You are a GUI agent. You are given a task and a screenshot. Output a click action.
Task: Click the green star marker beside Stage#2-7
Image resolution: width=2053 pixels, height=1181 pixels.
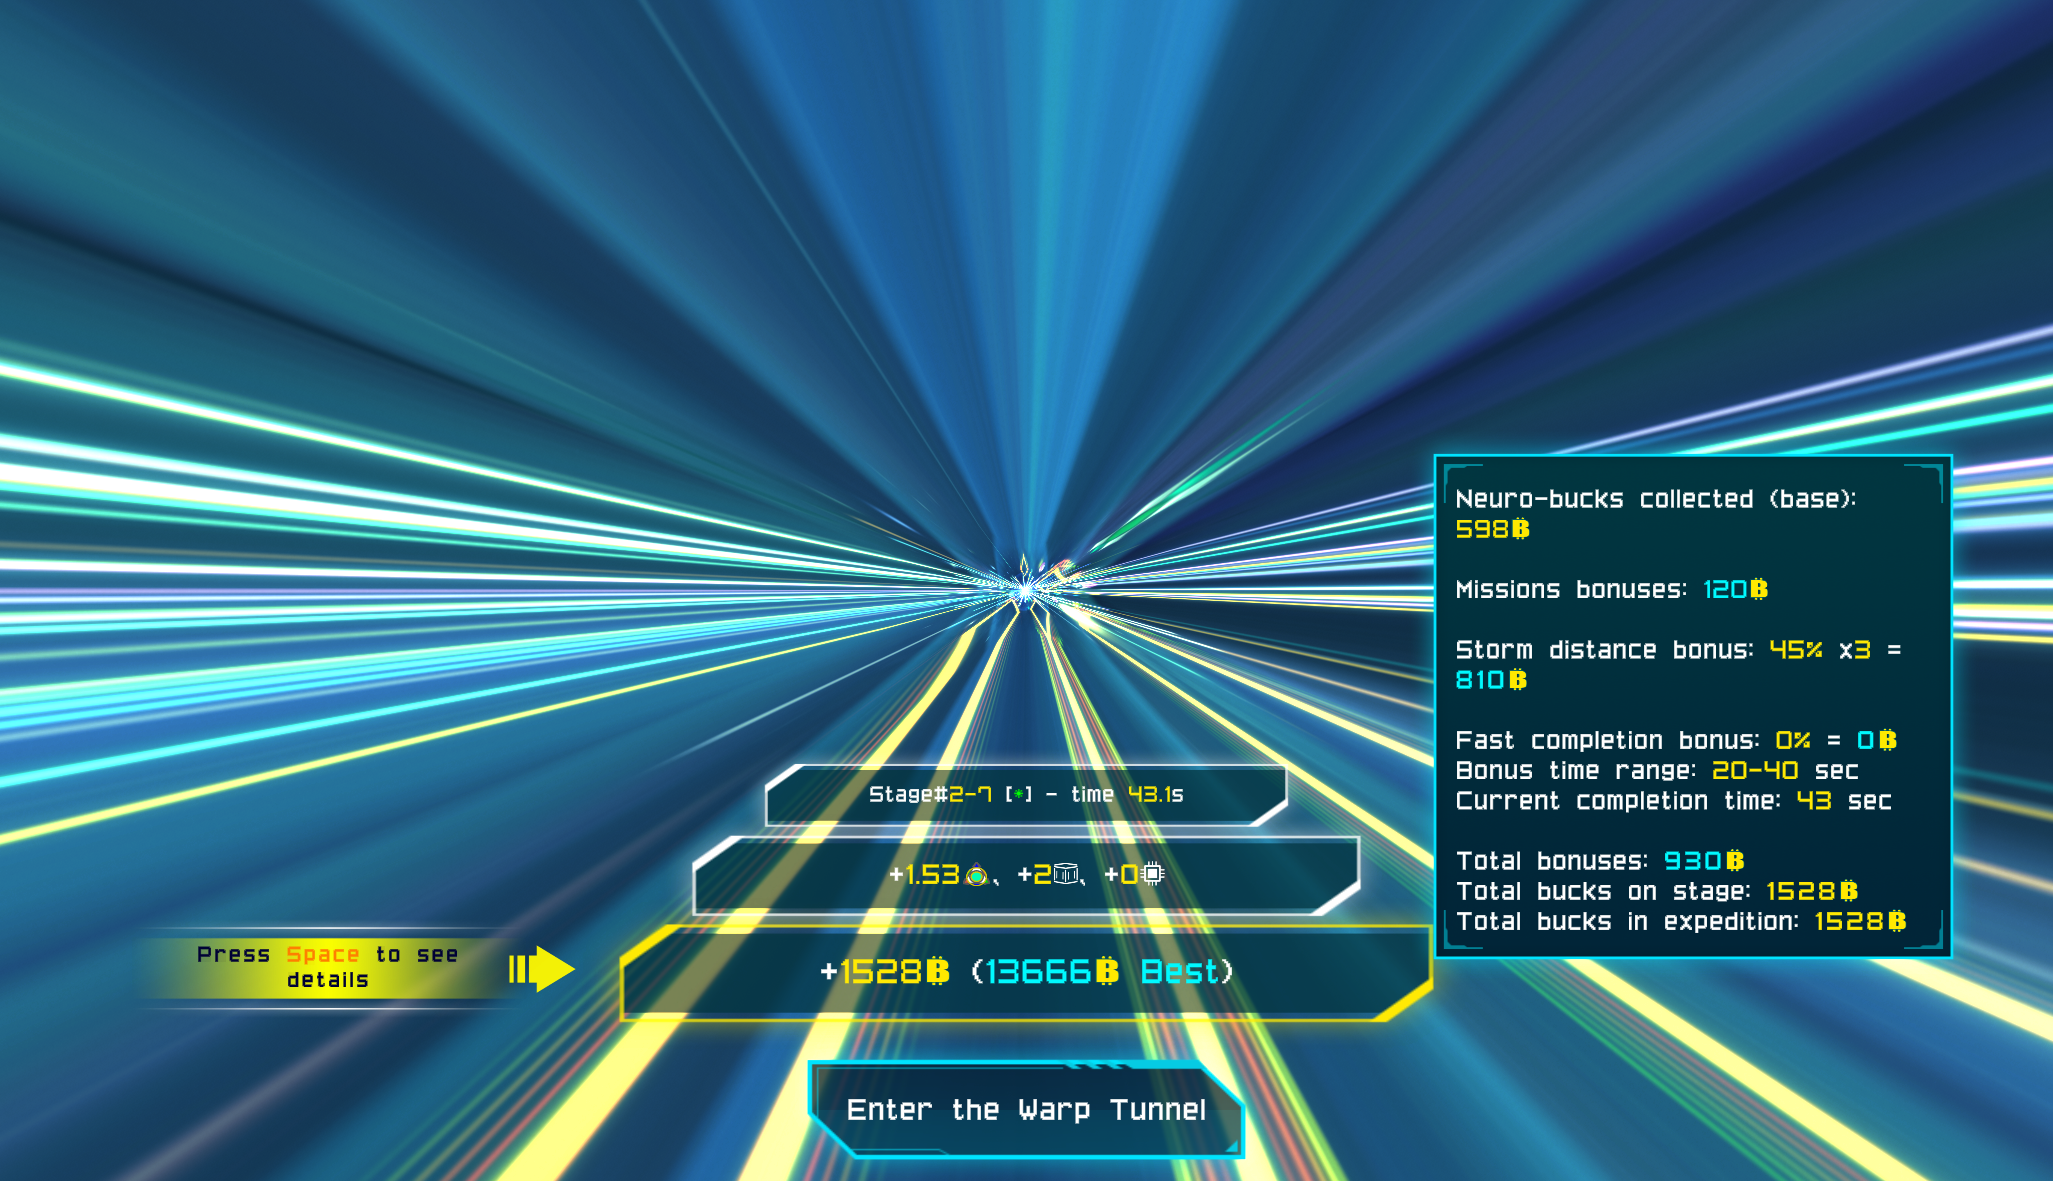1019,795
